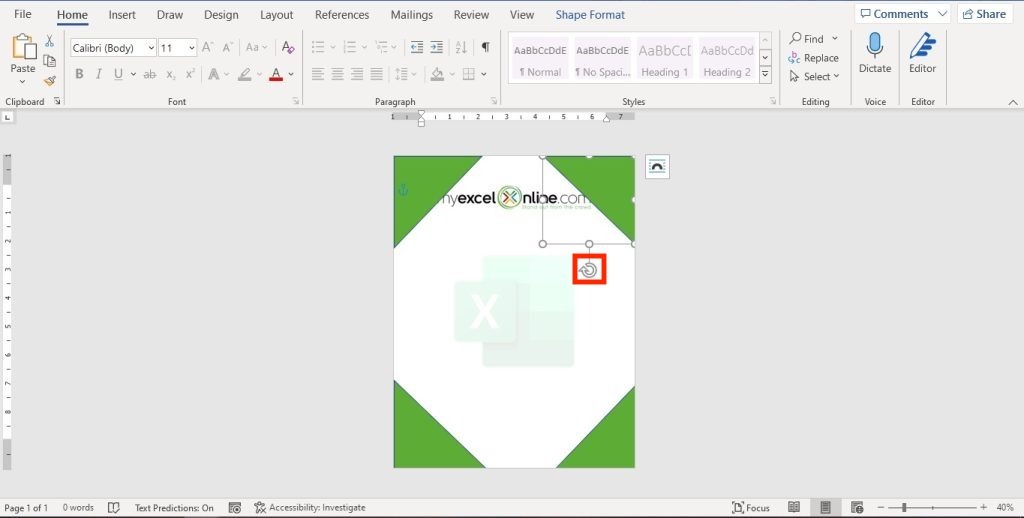Open the File menu

click(x=22, y=14)
